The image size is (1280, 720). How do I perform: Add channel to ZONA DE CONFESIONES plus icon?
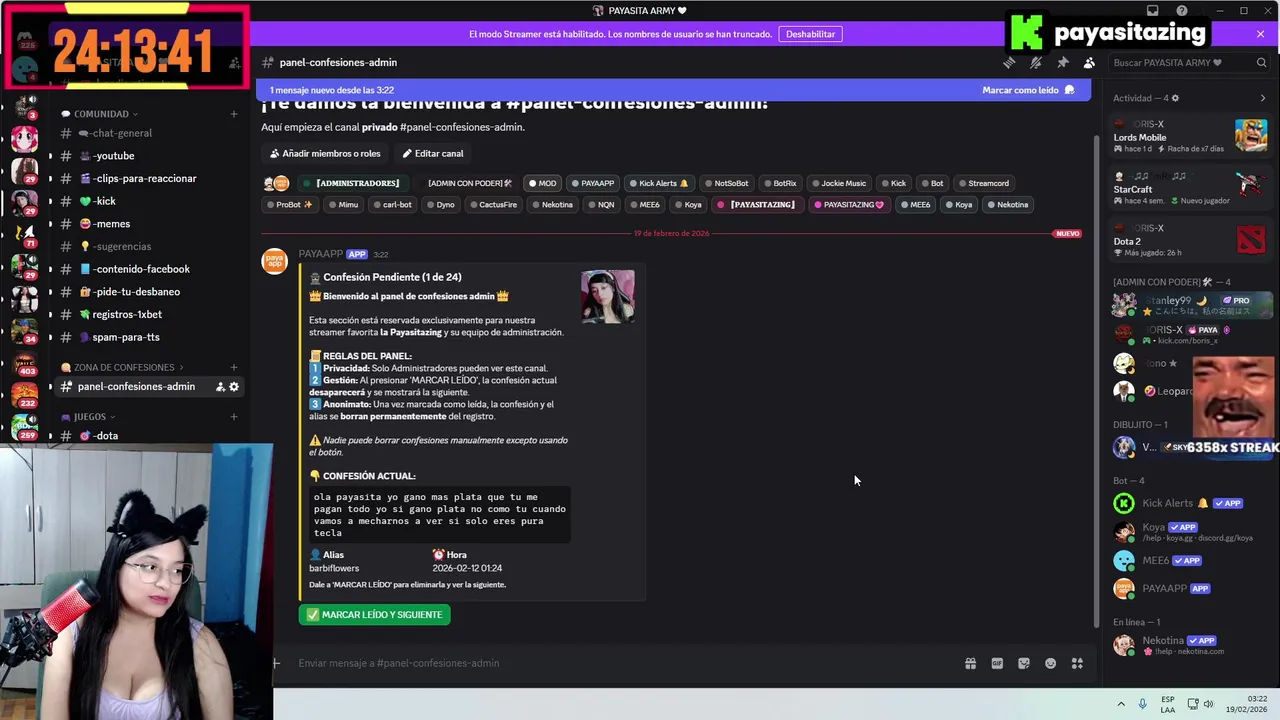[234, 367]
